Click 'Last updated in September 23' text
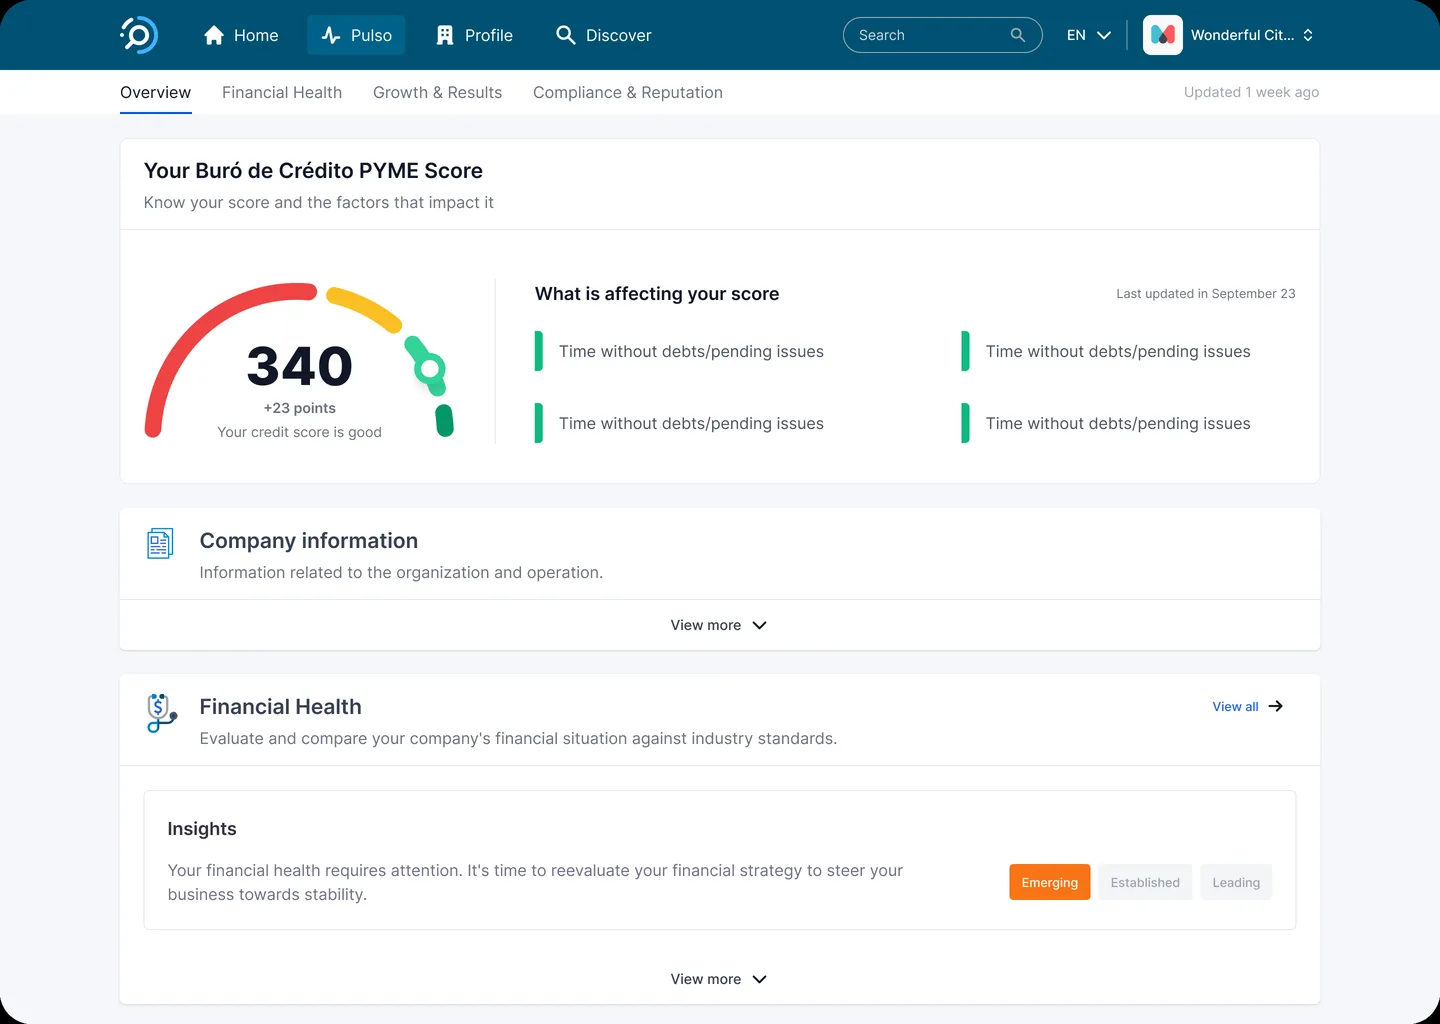Viewport: 1440px width, 1024px height. click(x=1206, y=293)
